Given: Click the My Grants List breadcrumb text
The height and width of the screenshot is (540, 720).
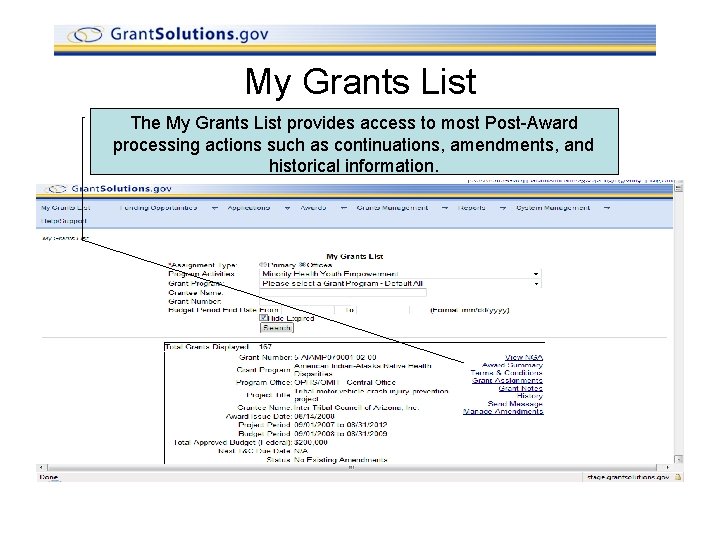Looking at the screenshot, I should pos(65,238).
